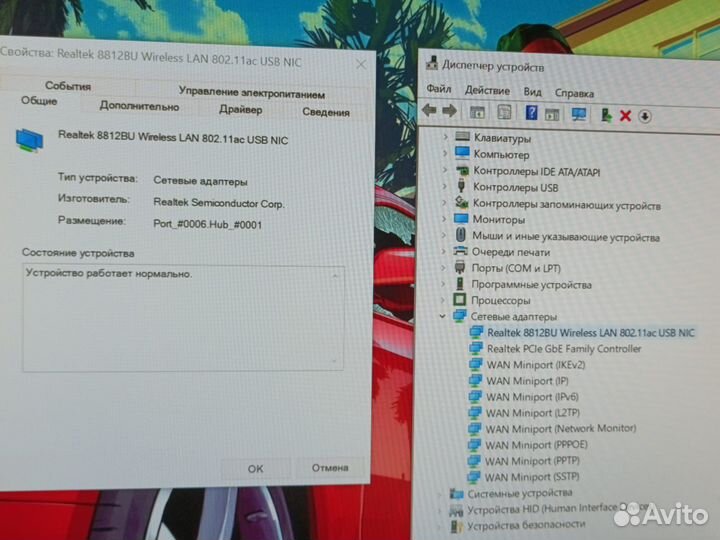
Task: Click the green Update driver toolbar icon
Action: point(606,115)
